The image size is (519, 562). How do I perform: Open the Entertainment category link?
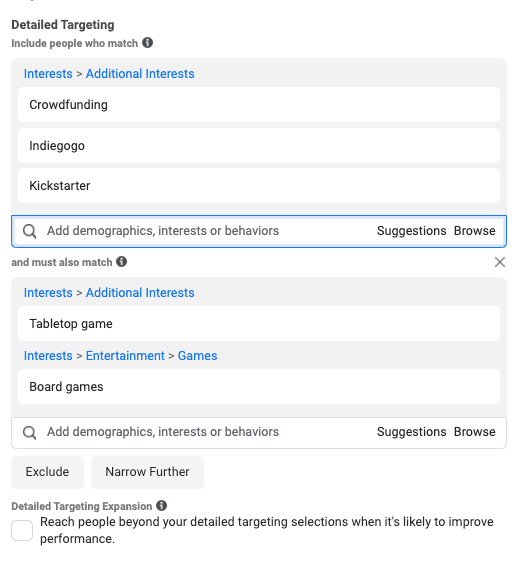[x=125, y=356]
